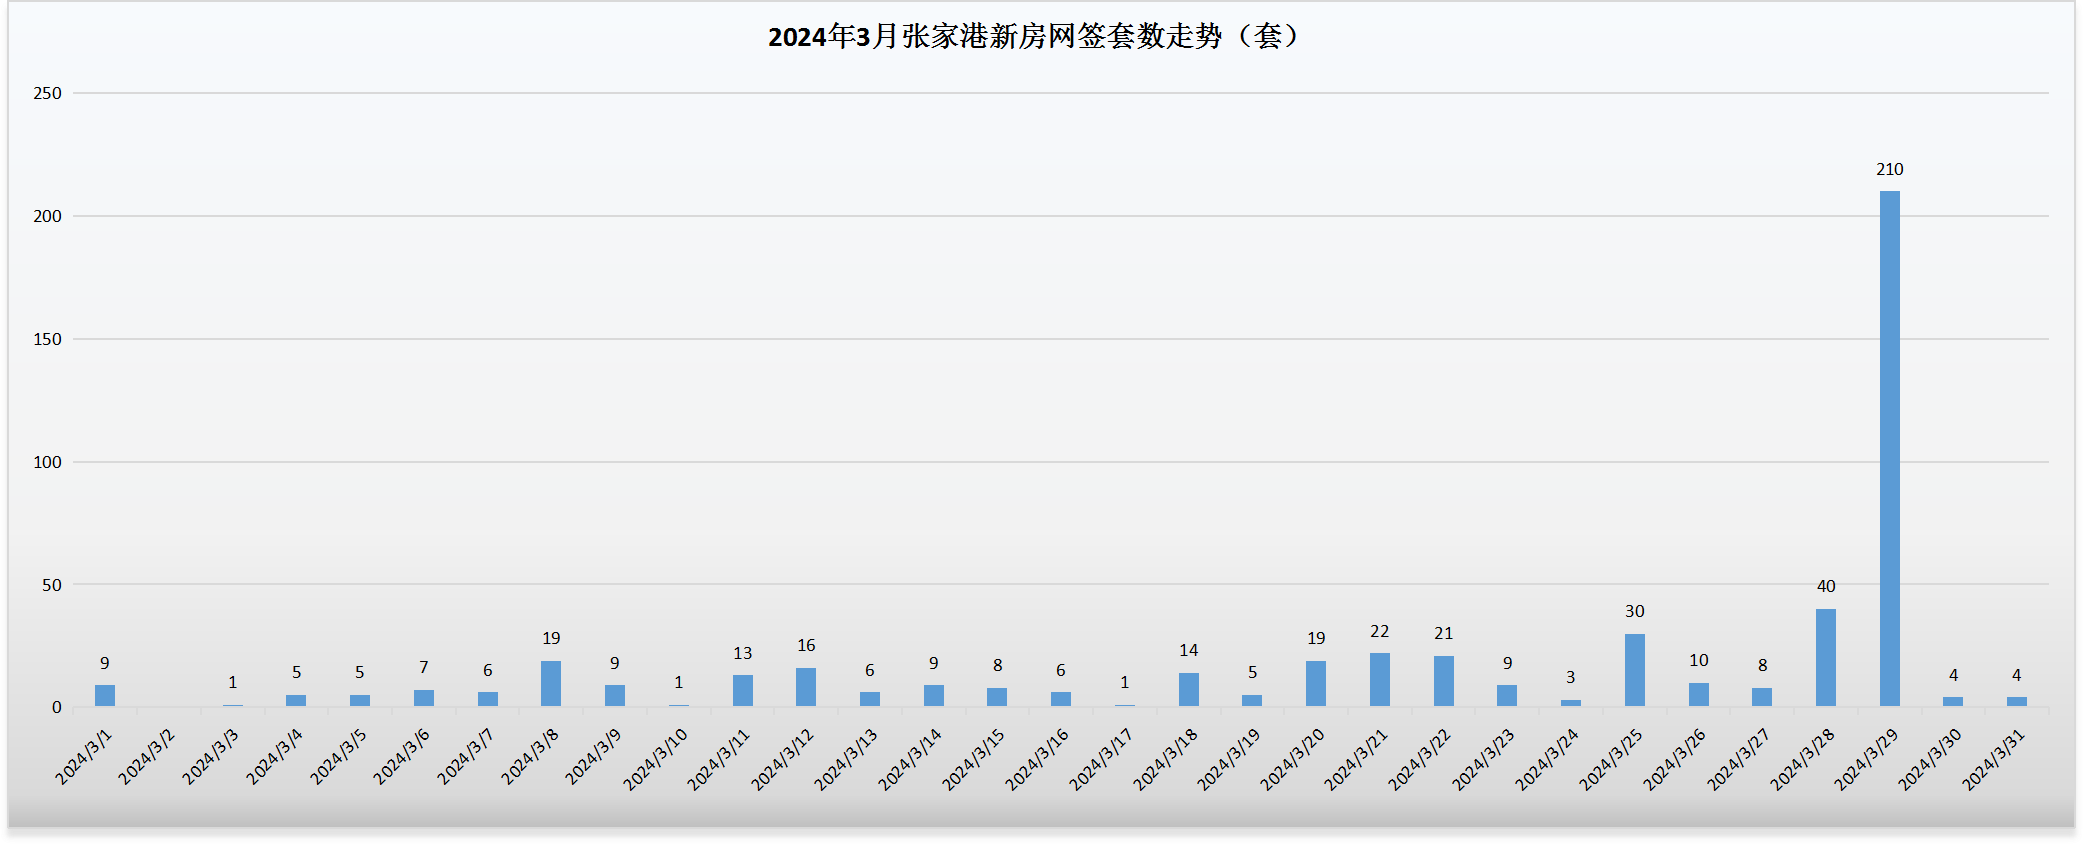Viewport: 2083px width, 844px height.
Task: Select the 2024/3/25 bar showing 30
Action: (1635, 670)
